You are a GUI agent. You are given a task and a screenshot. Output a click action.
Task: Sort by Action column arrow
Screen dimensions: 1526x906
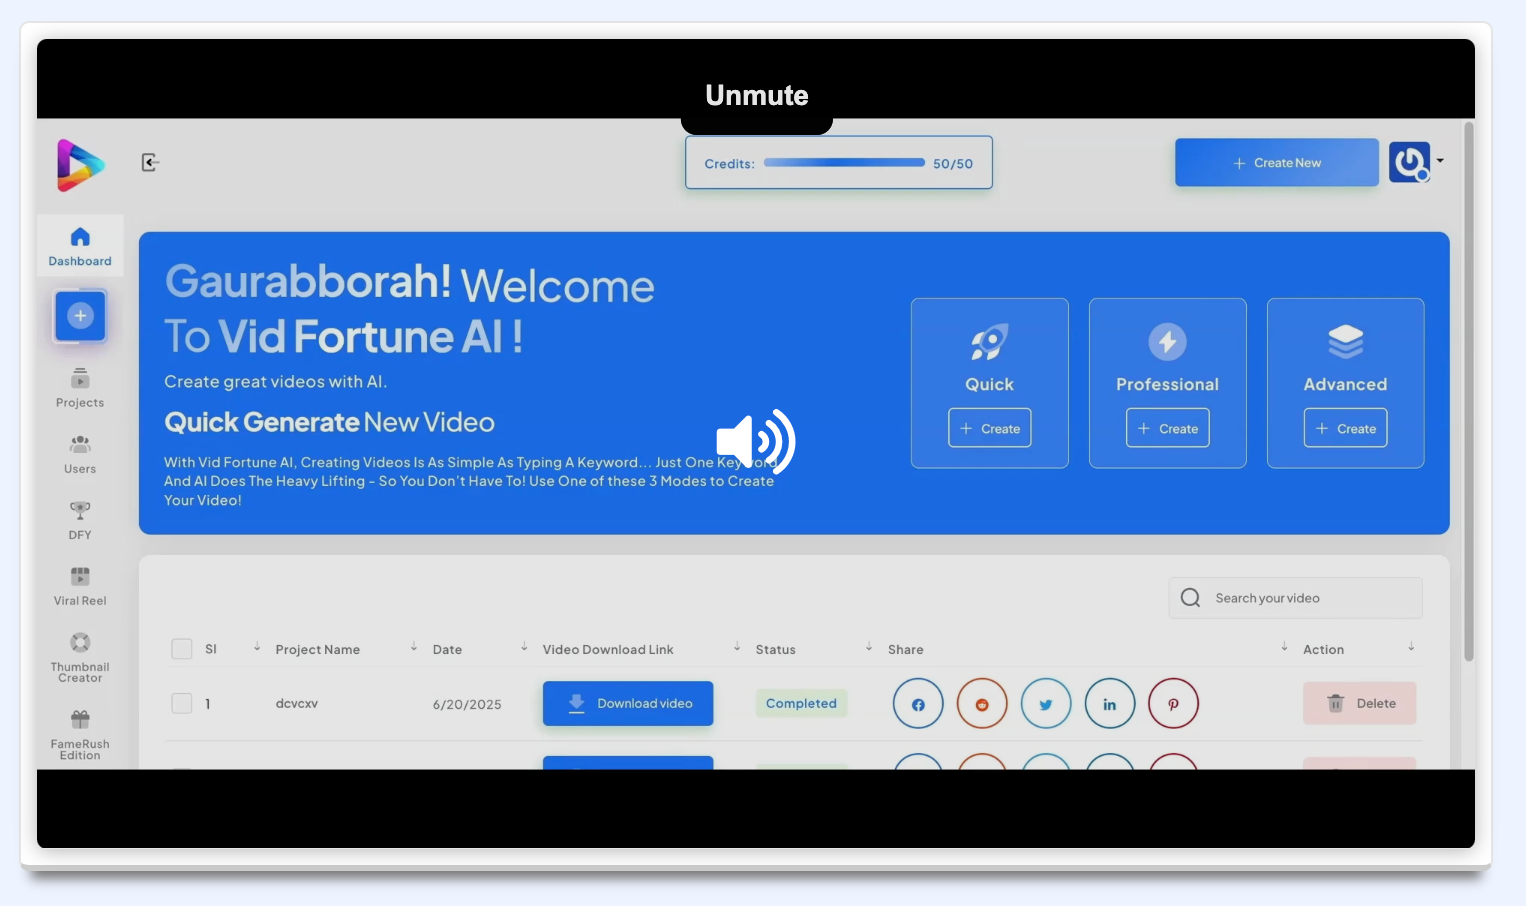tap(1411, 647)
